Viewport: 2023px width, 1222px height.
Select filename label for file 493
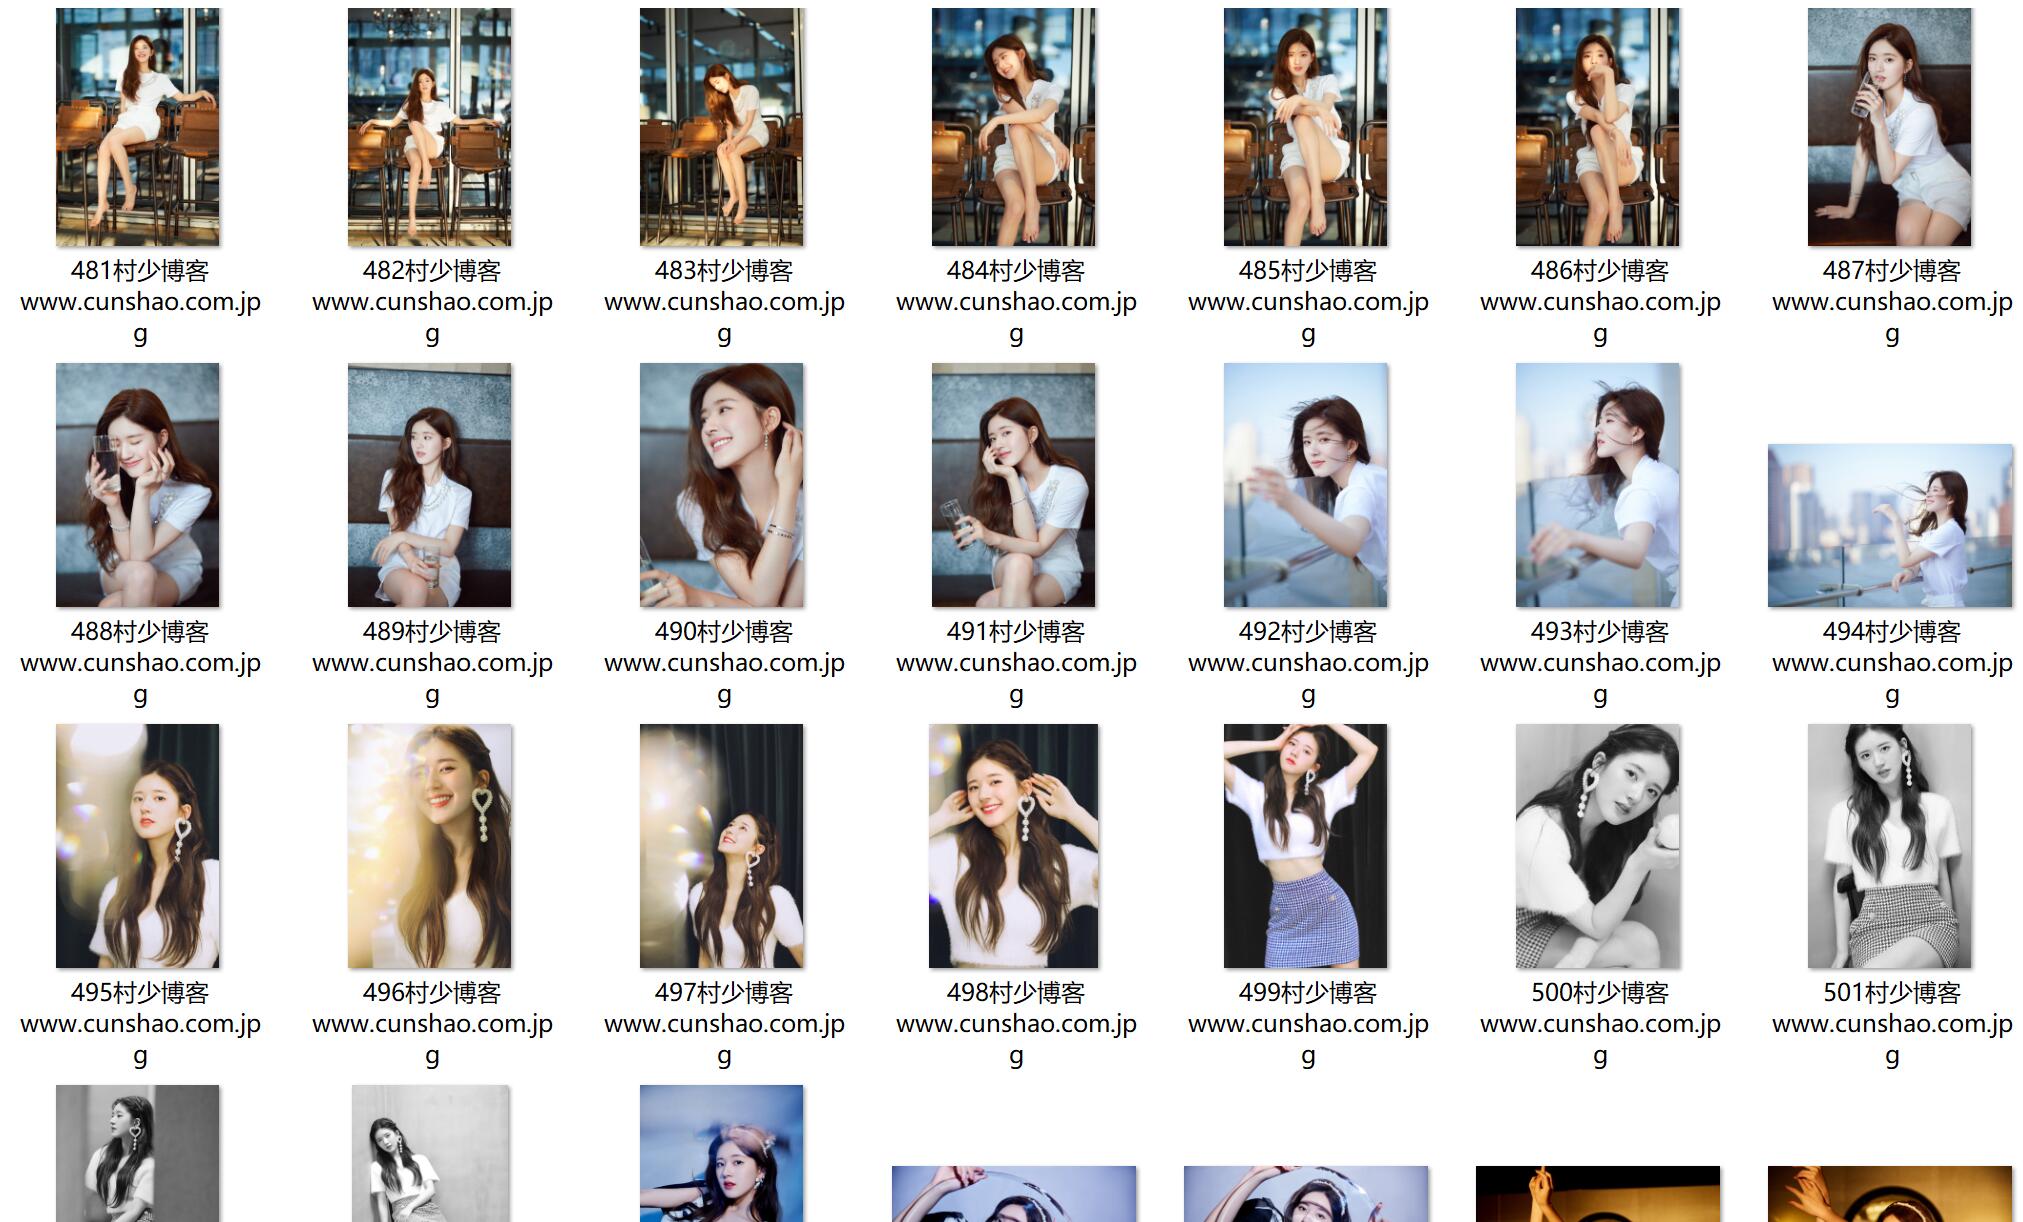click(x=1600, y=662)
